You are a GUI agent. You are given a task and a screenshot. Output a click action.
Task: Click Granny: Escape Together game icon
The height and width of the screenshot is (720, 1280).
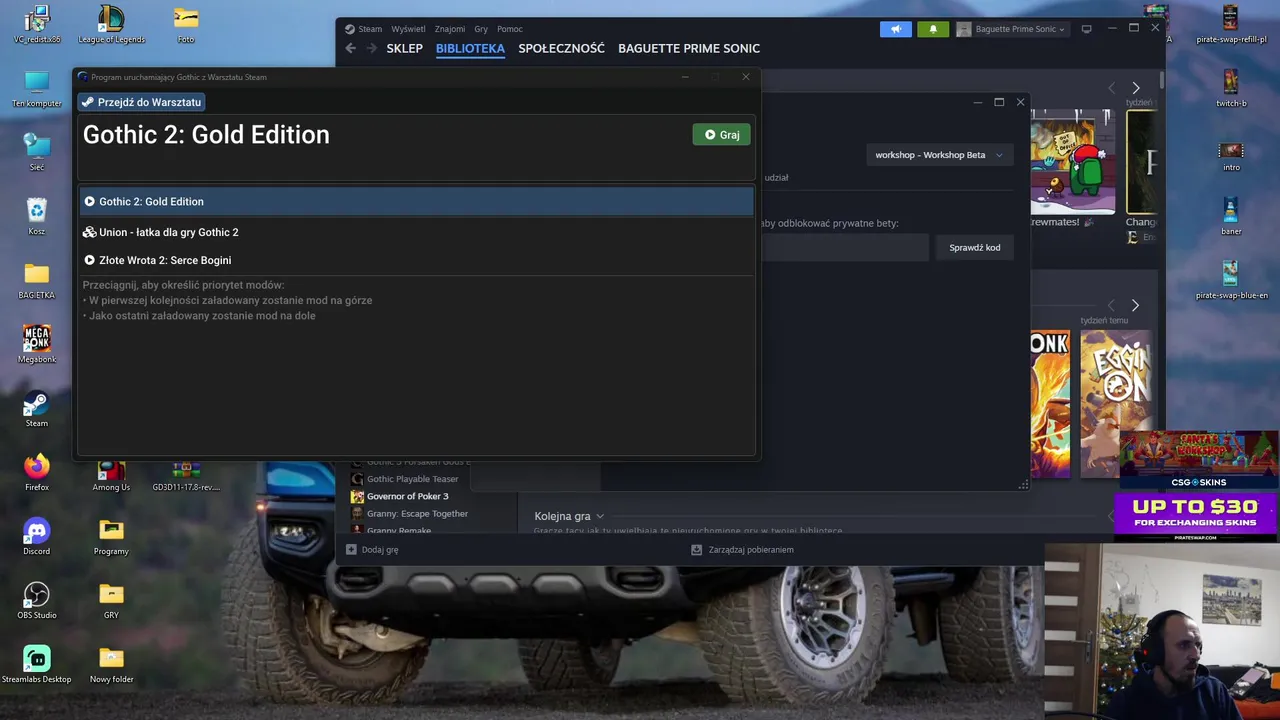click(x=357, y=514)
